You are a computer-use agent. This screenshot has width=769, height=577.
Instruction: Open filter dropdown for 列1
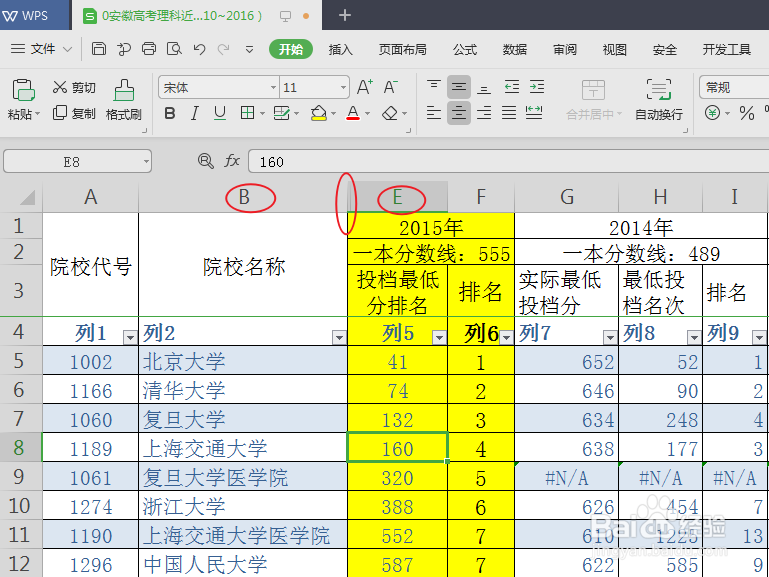click(x=130, y=337)
